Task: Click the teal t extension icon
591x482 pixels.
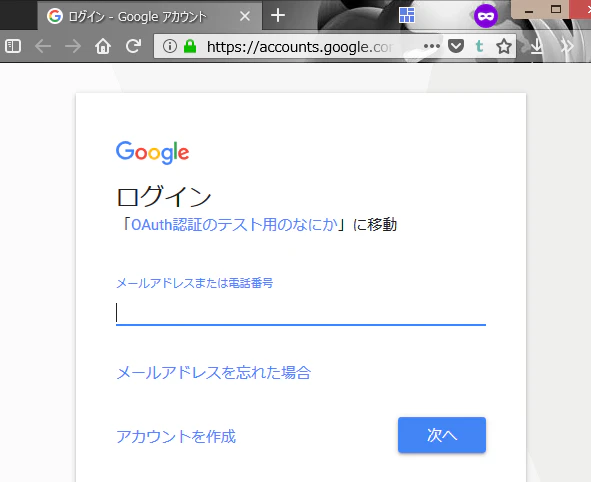Action: pos(479,46)
